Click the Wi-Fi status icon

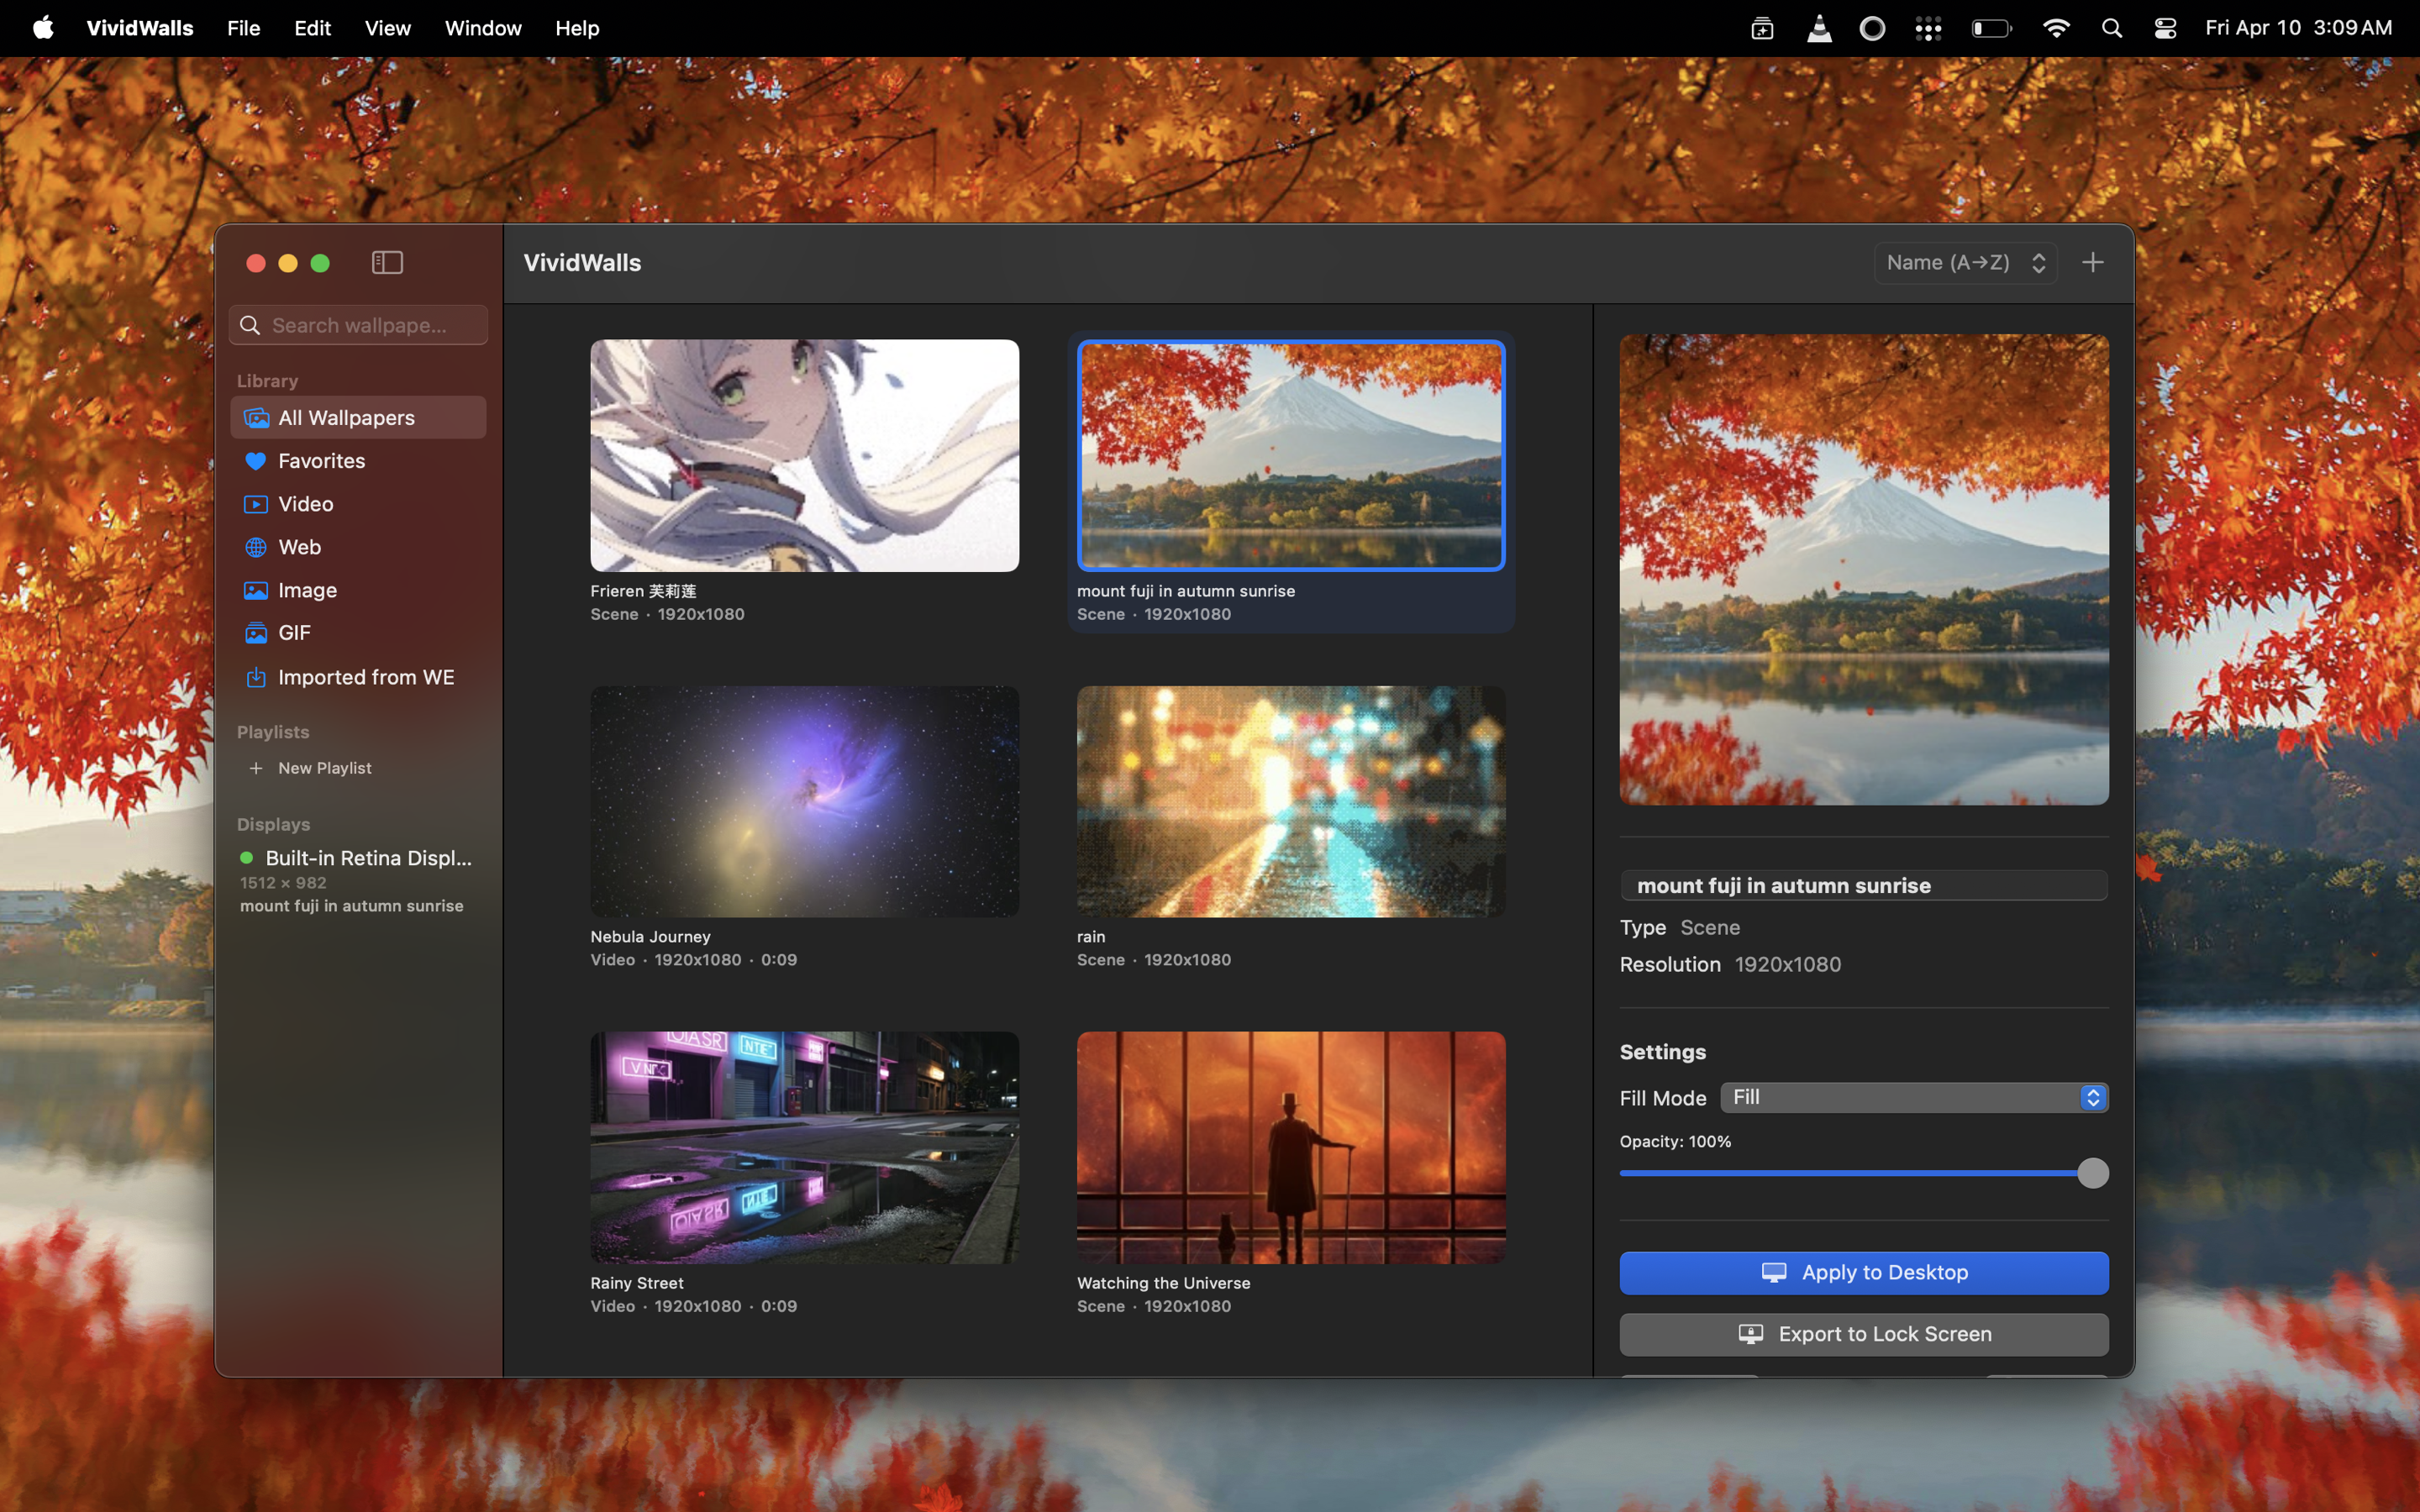(x=2056, y=28)
